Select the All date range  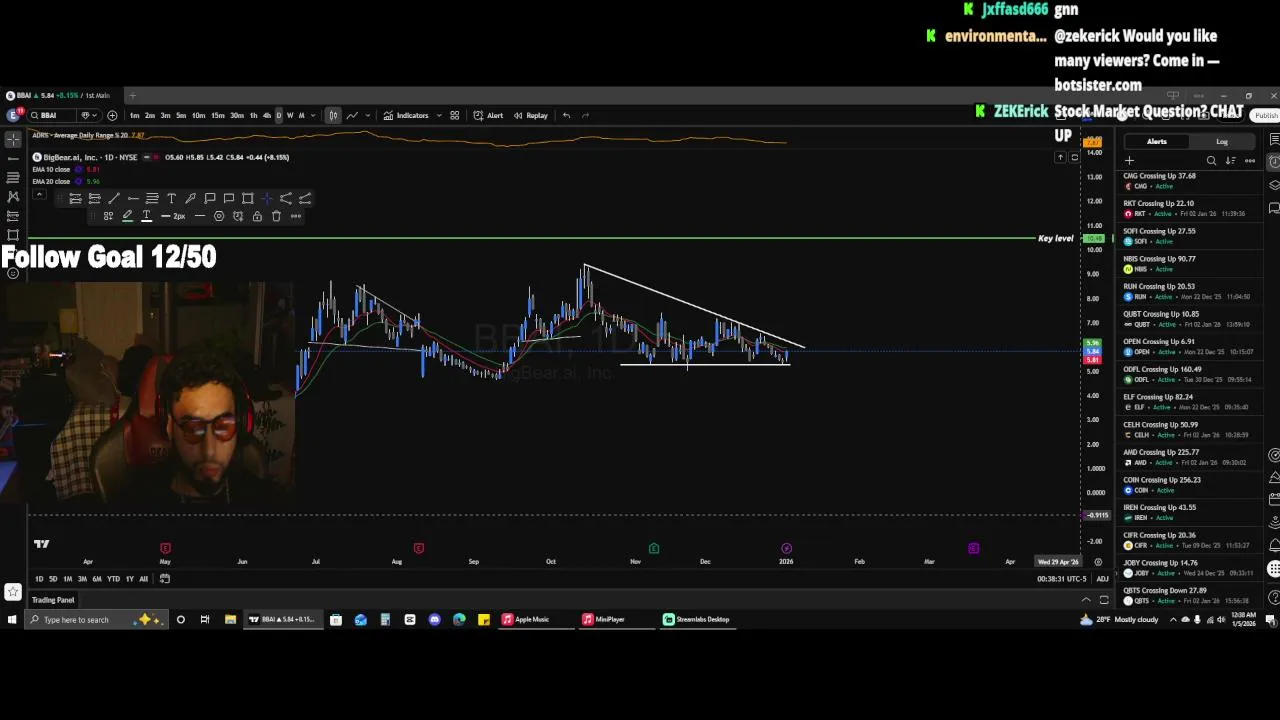143,579
